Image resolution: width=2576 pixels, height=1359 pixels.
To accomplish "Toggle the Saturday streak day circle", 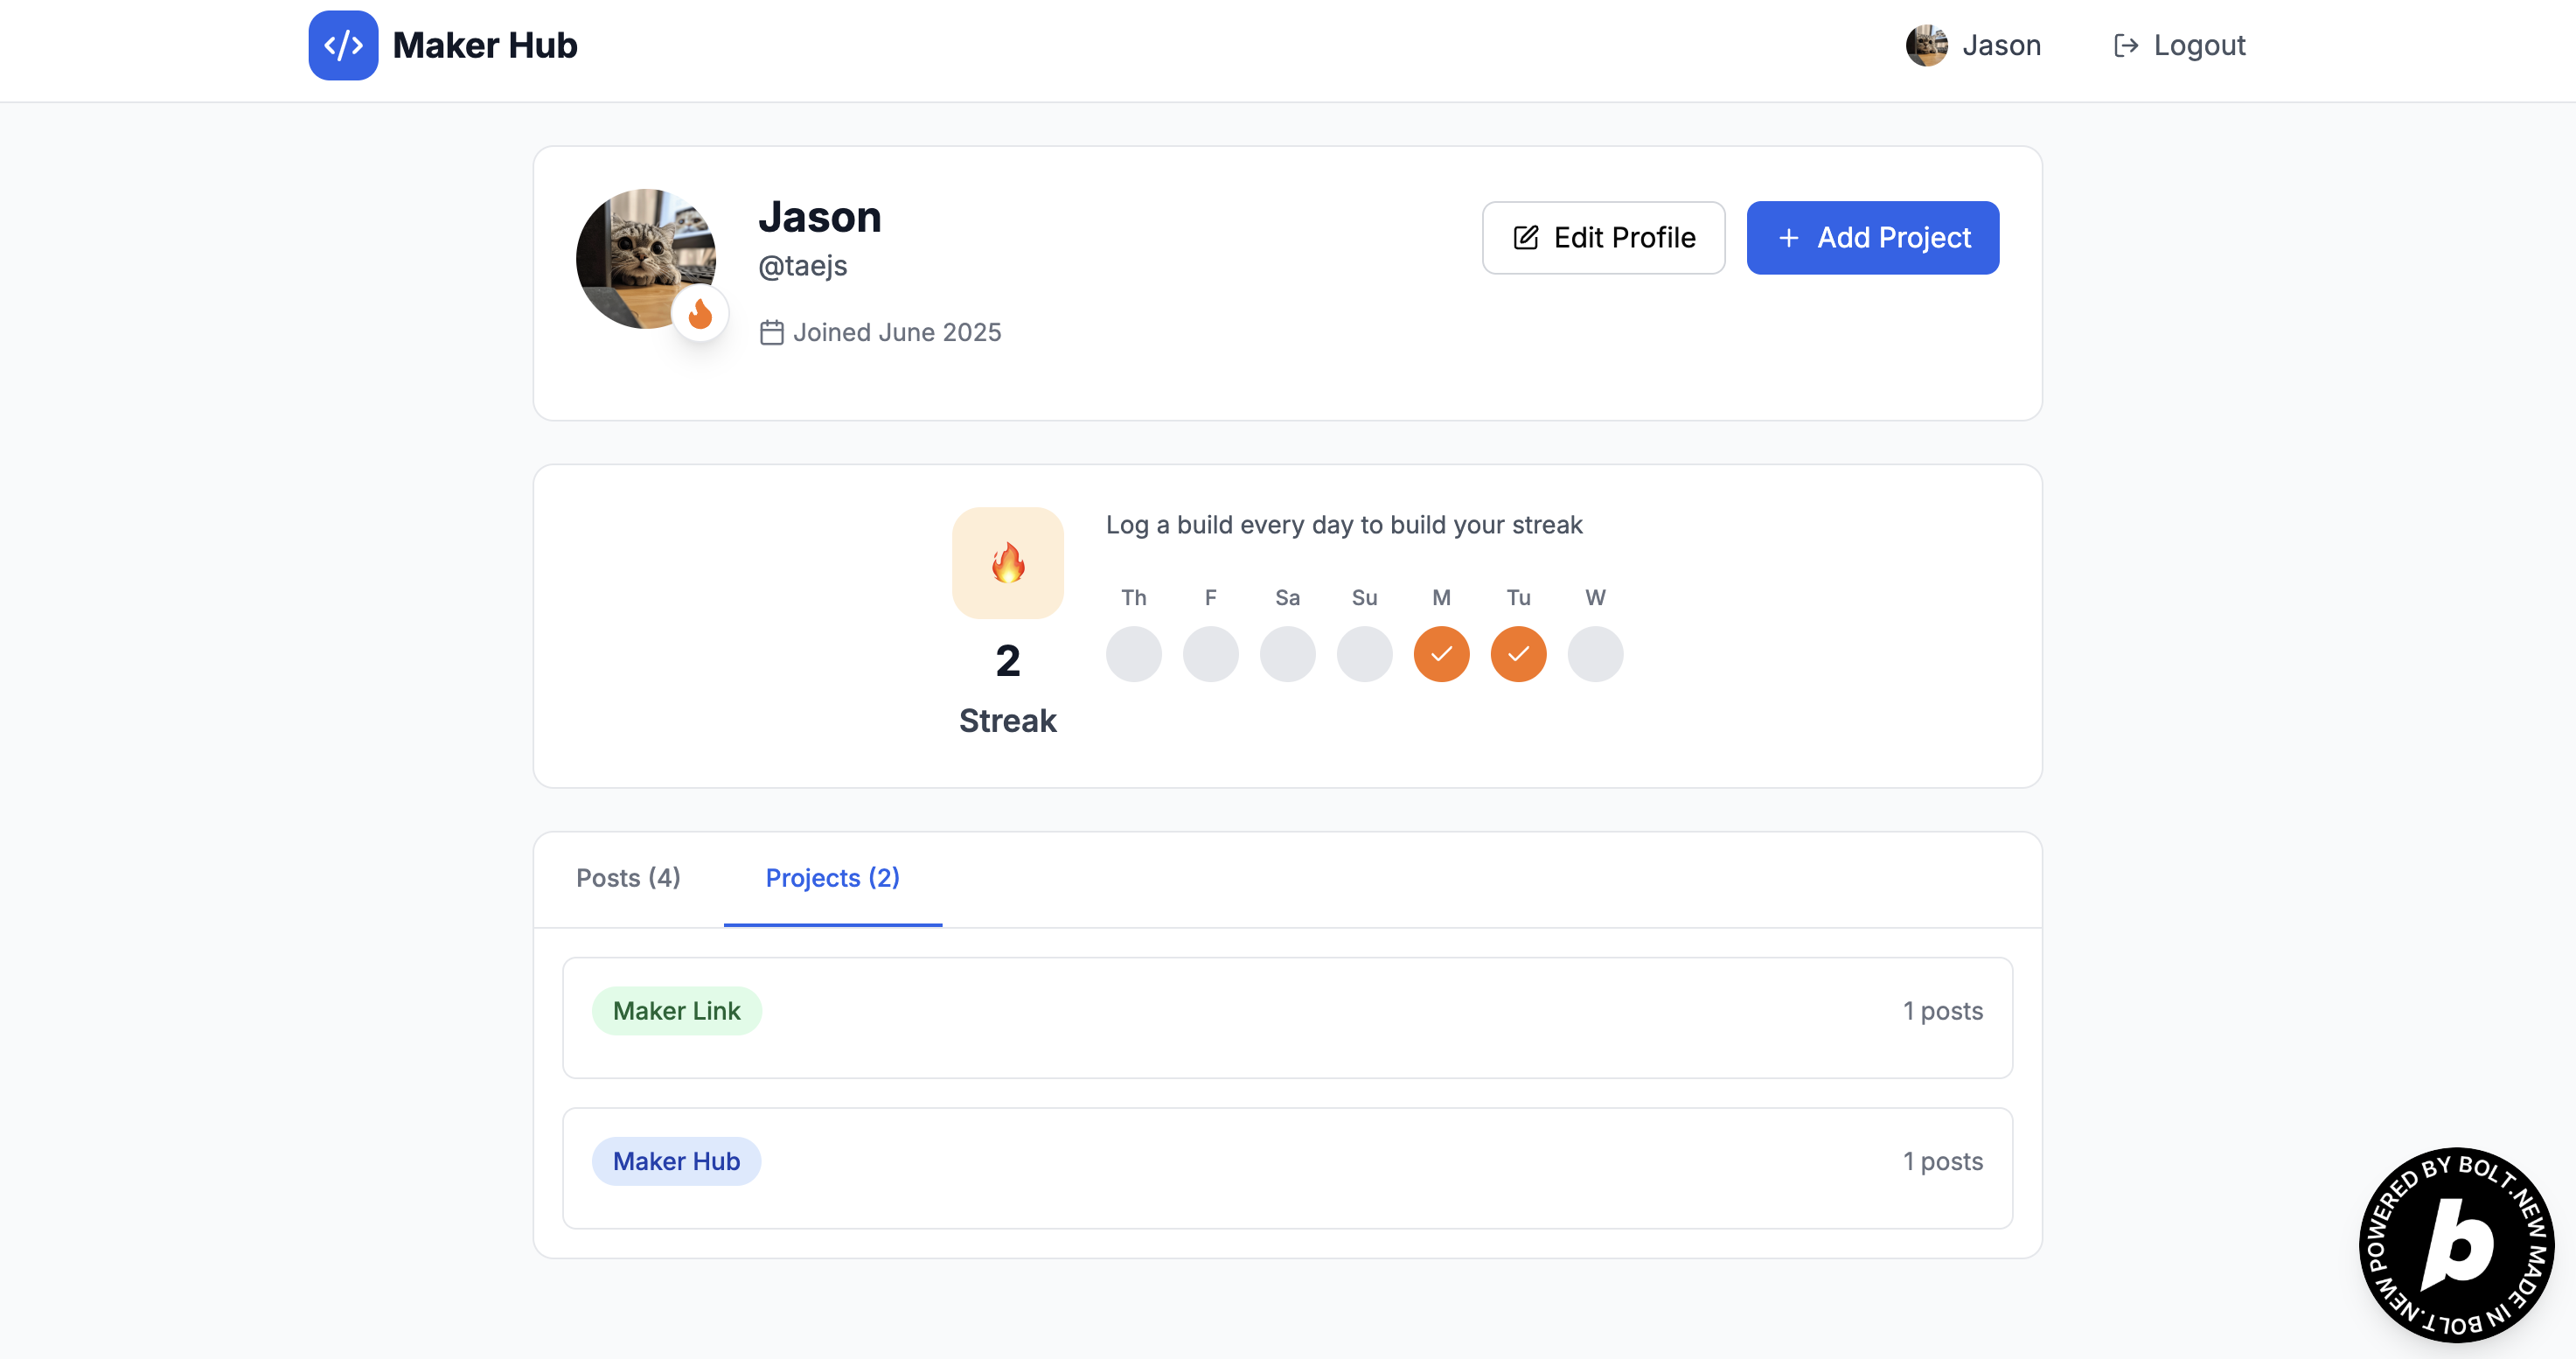I will pyautogui.click(x=1287, y=654).
